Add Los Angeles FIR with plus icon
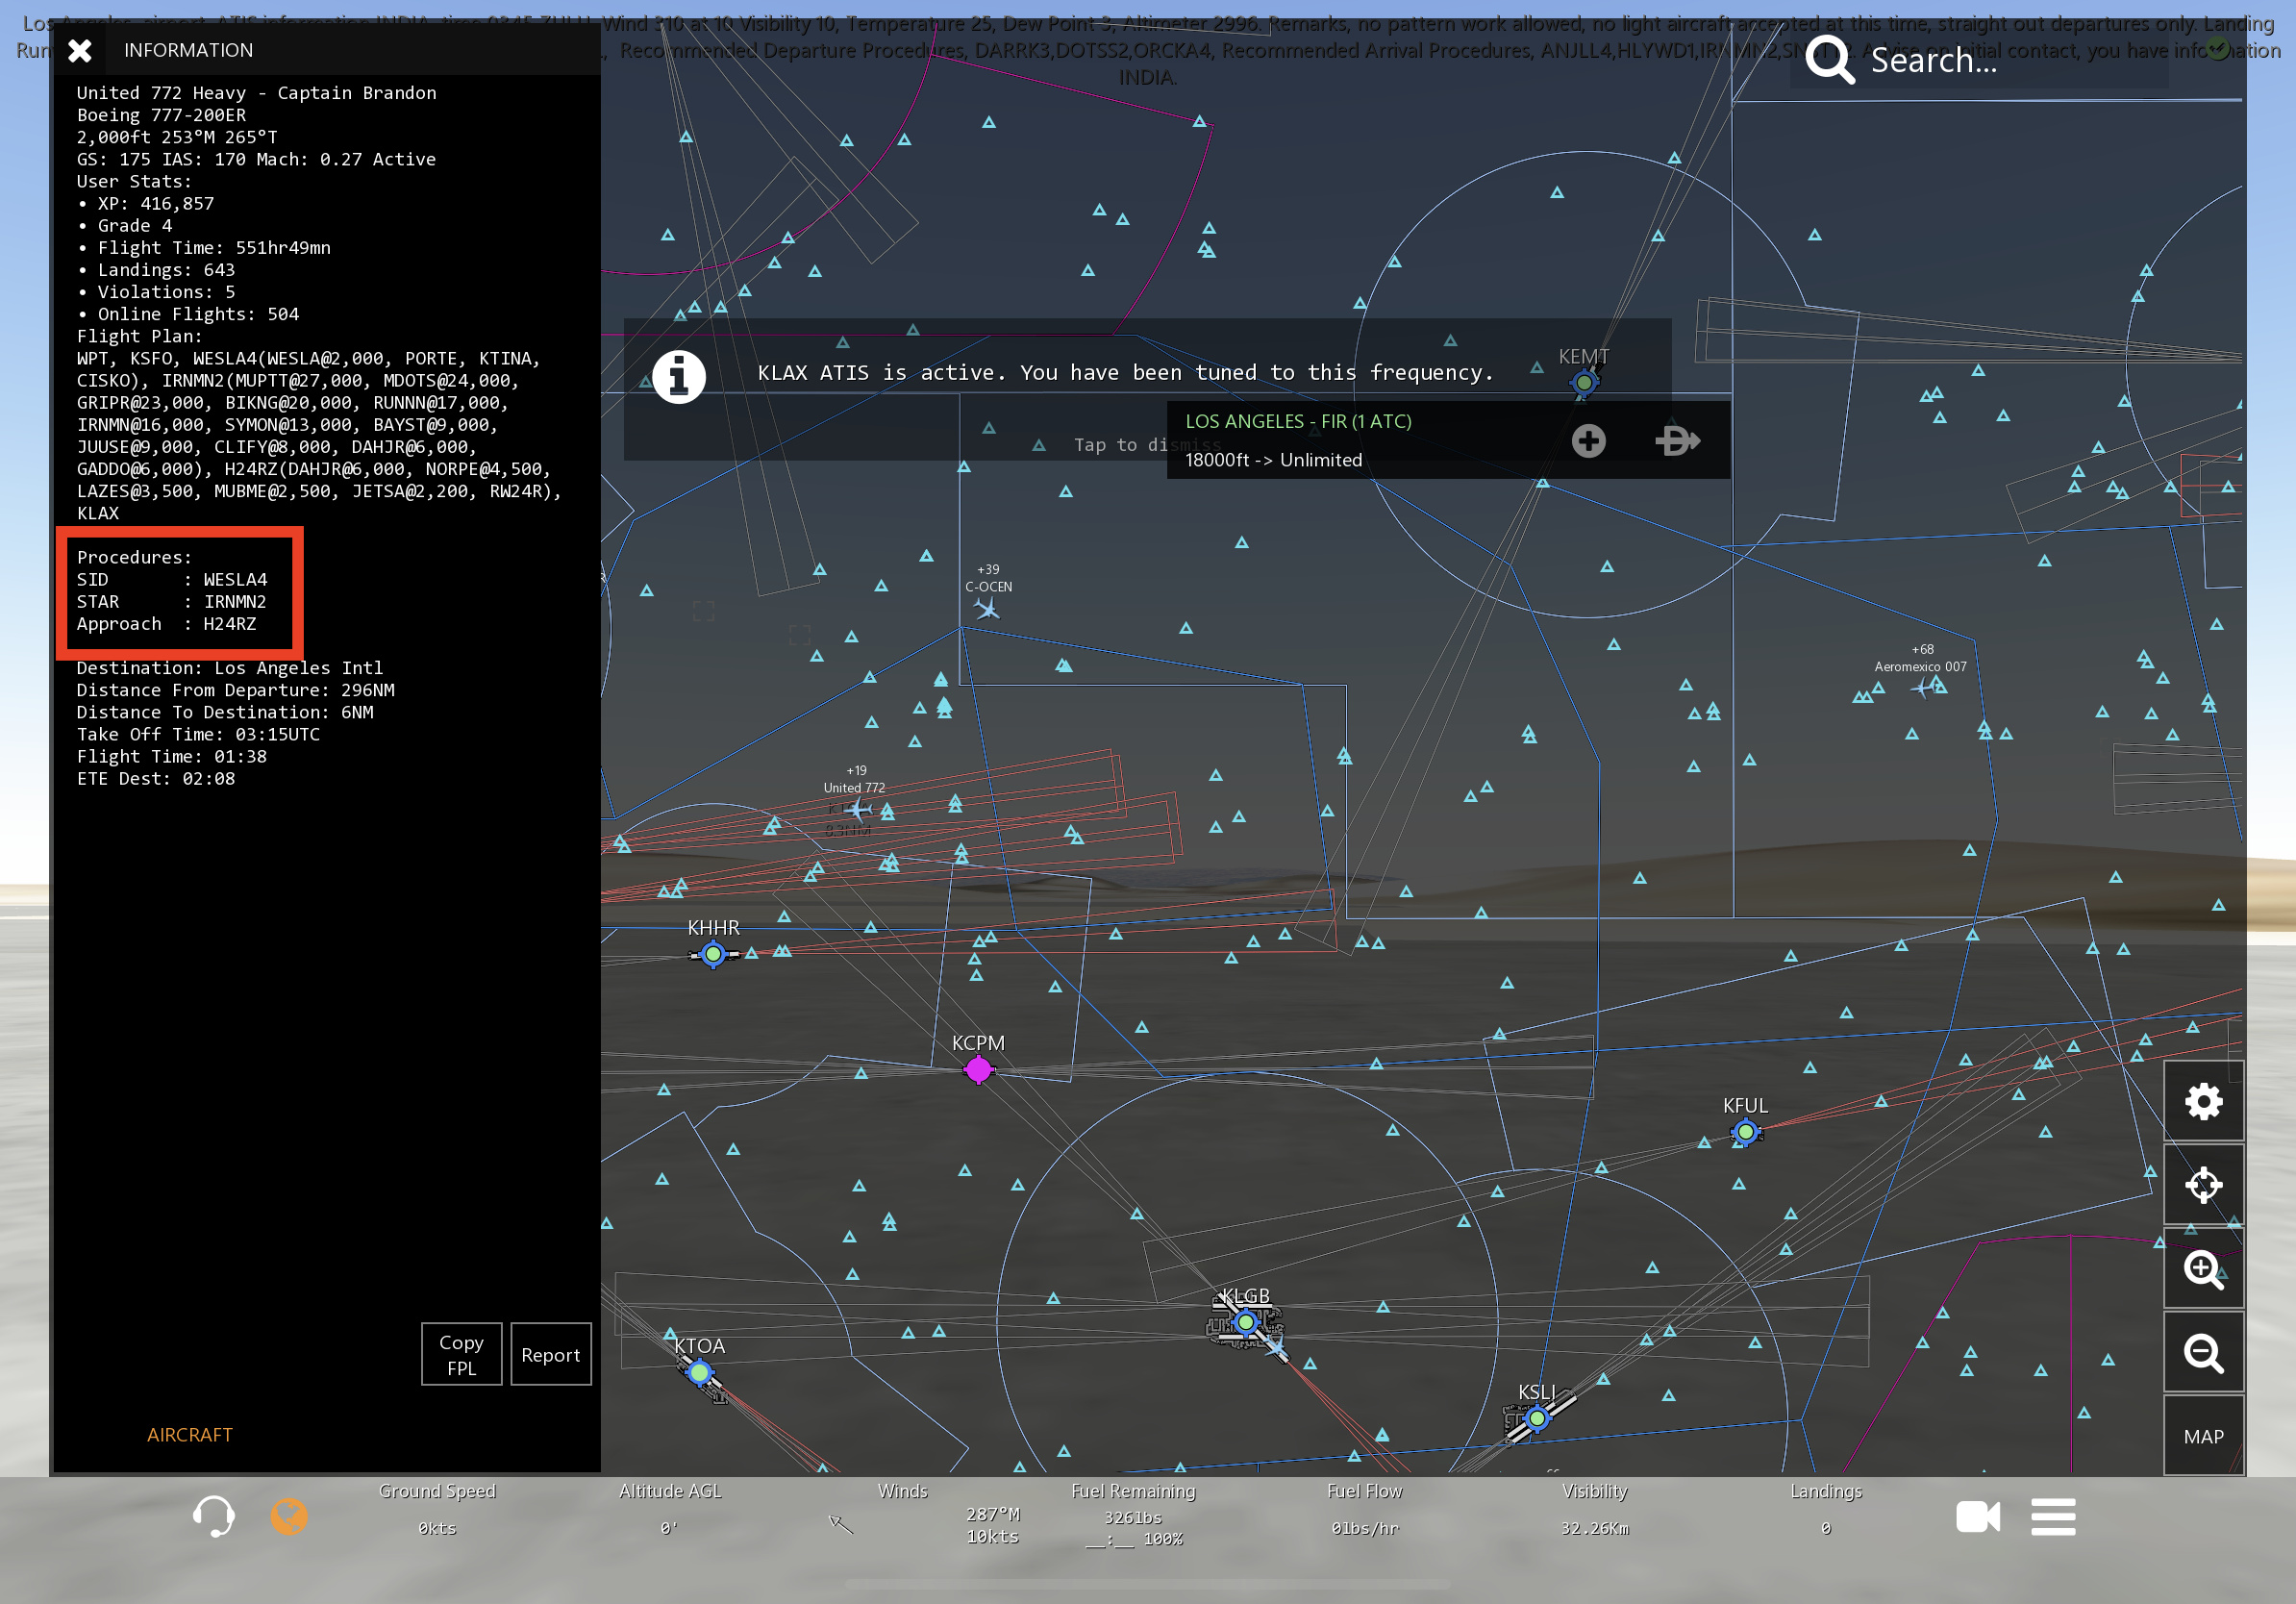This screenshot has width=2296, height=1604. [x=1588, y=440]
